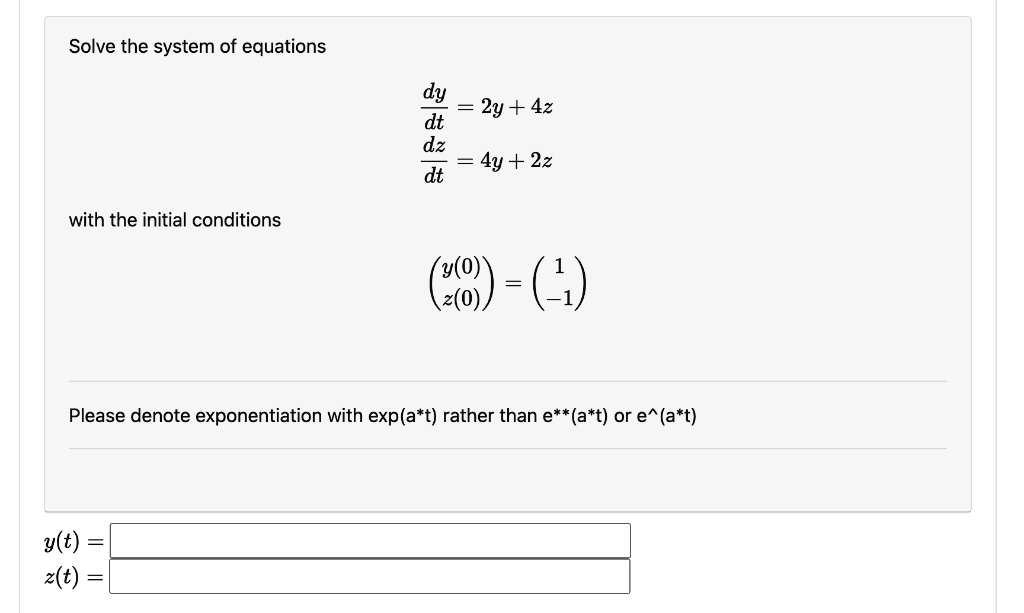Click the z(t) answer input field
Image resolution: width=1024 pixels, height=613 pixels.
(x=370, y=576)
